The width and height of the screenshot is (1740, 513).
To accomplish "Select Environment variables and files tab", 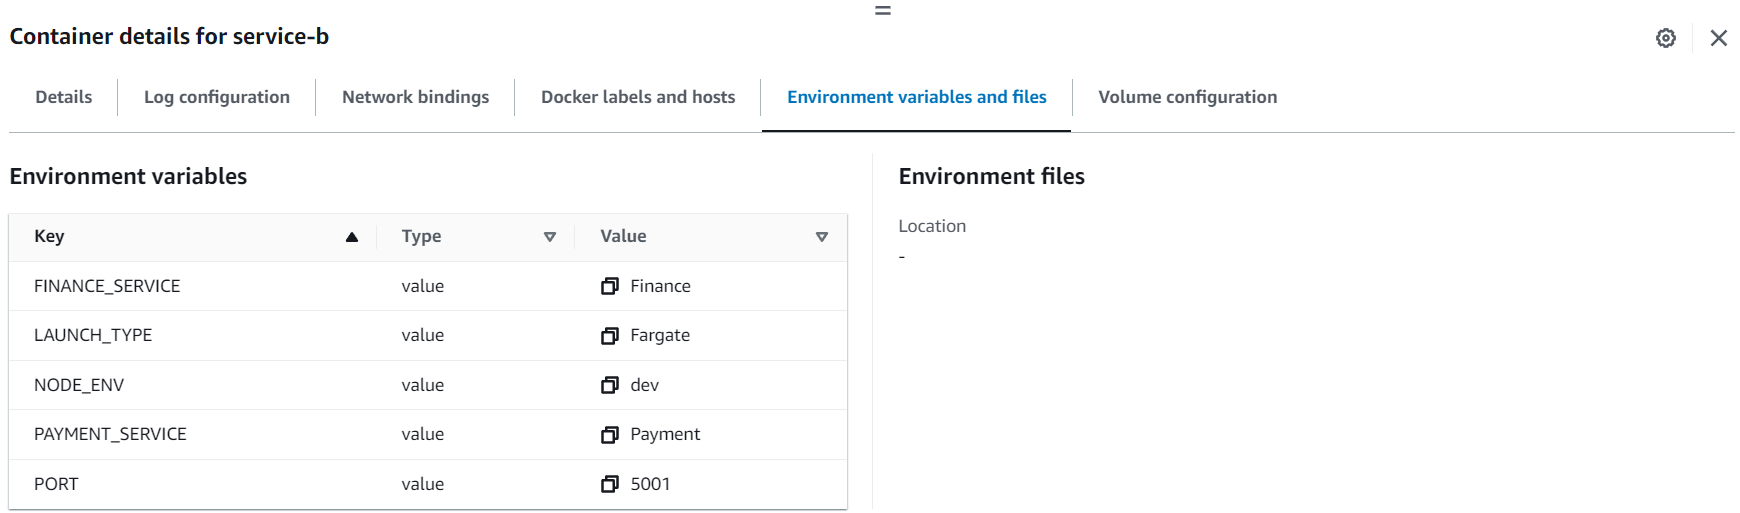I will tap(916, 97).
